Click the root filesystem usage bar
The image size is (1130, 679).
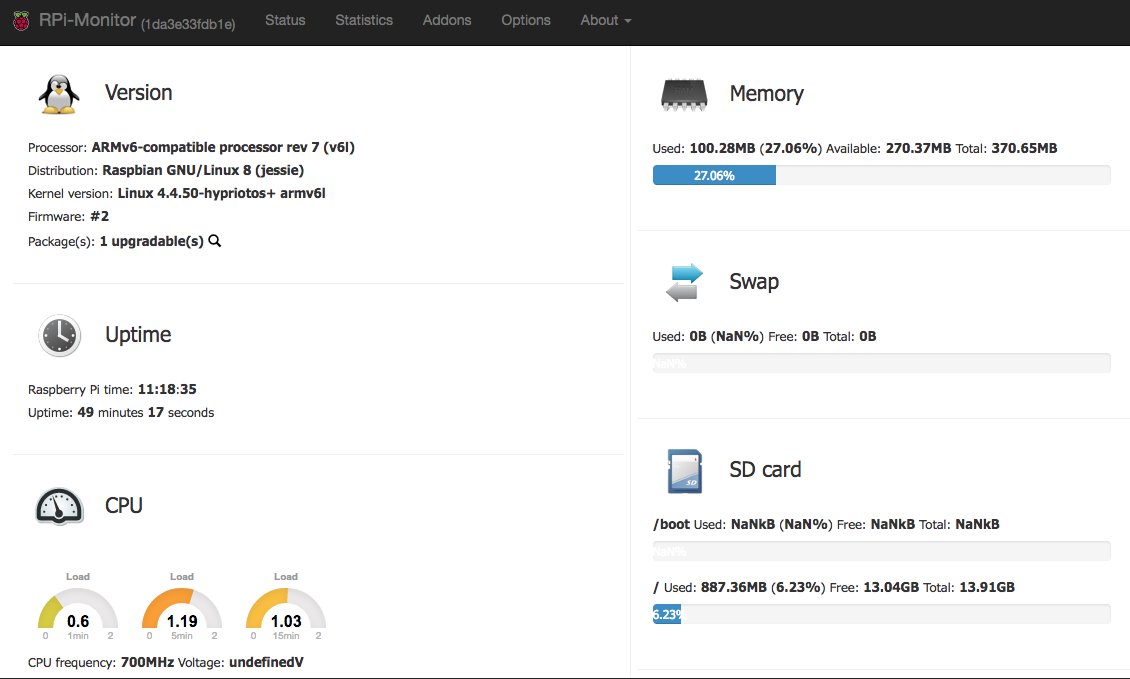[881, 614]
